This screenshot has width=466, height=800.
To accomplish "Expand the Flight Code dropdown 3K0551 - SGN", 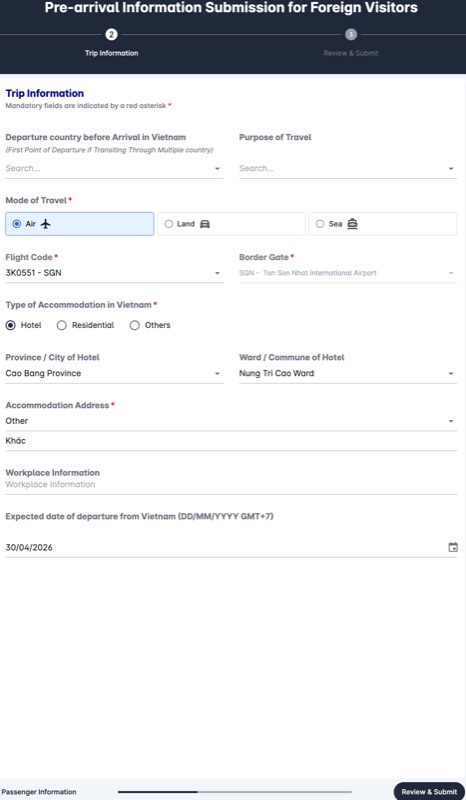I will tap(114, 273).
